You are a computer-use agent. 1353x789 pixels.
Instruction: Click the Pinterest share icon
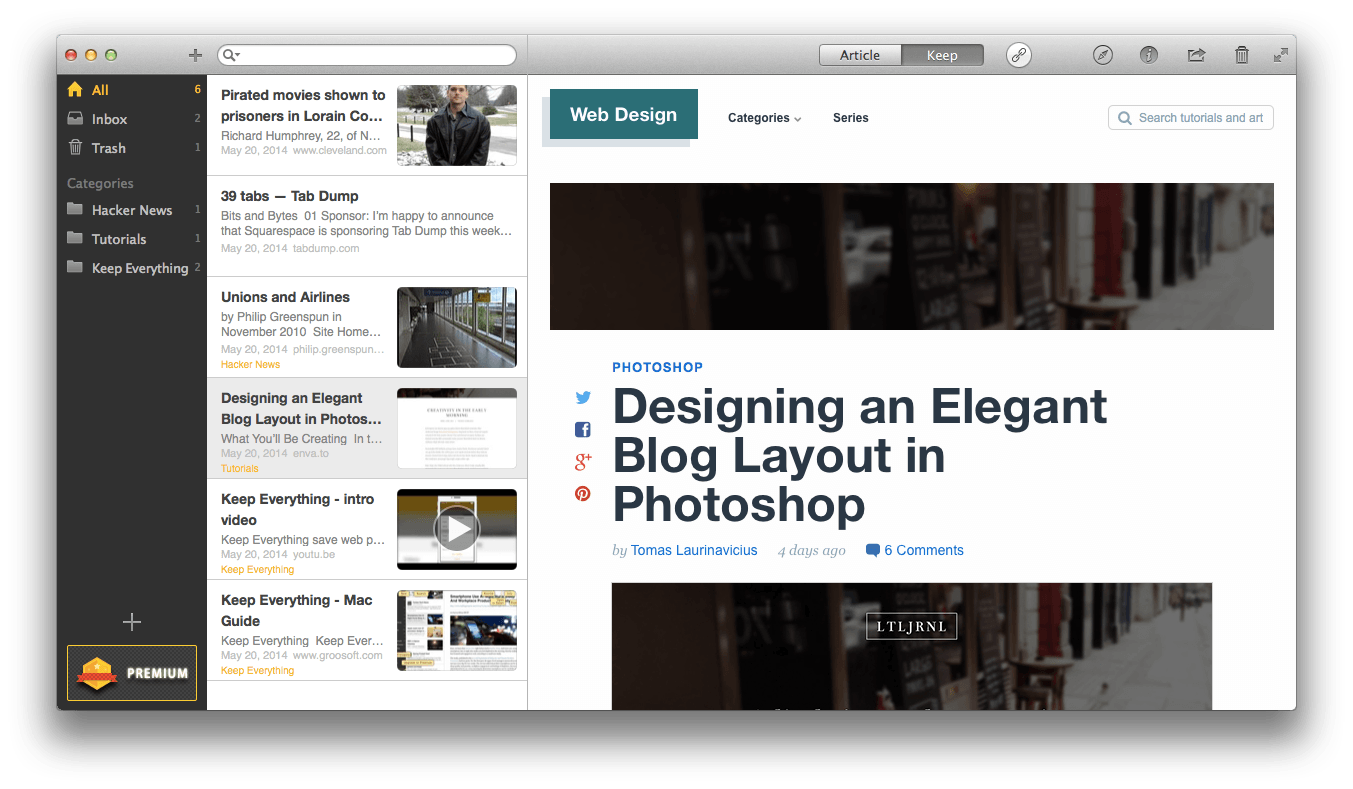[x=583, y=494]
